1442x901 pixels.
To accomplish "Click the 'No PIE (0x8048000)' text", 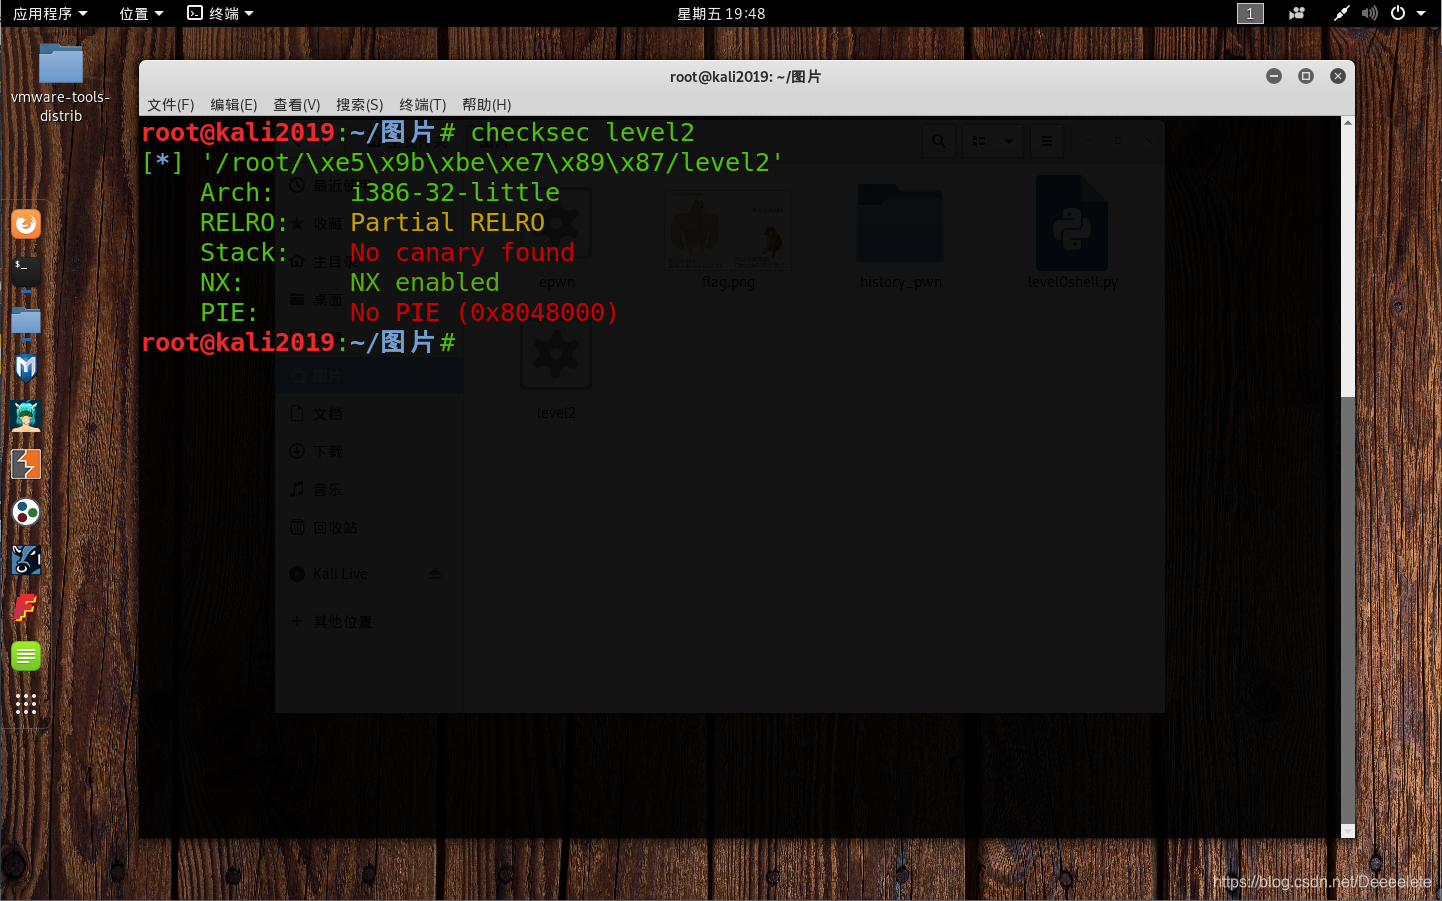I will click(484, 312).
